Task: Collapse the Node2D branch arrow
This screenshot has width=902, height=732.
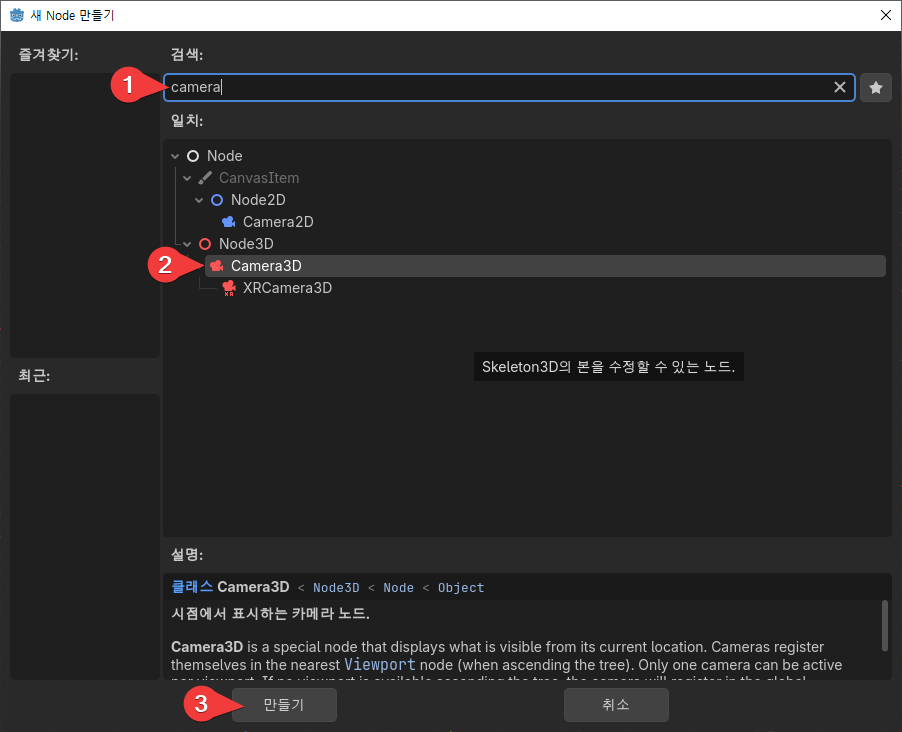Action: (199, 200)
